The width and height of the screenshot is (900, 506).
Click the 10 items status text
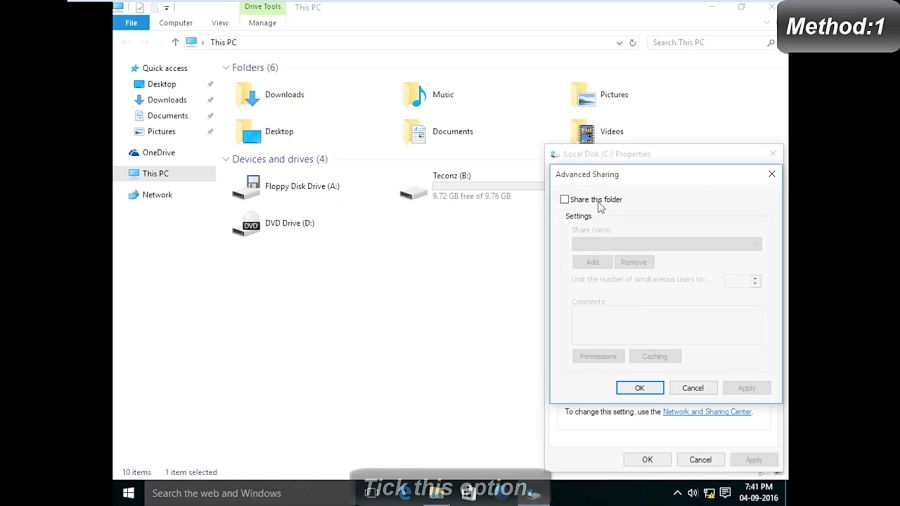pyautogui.click(x=137, y=472)
